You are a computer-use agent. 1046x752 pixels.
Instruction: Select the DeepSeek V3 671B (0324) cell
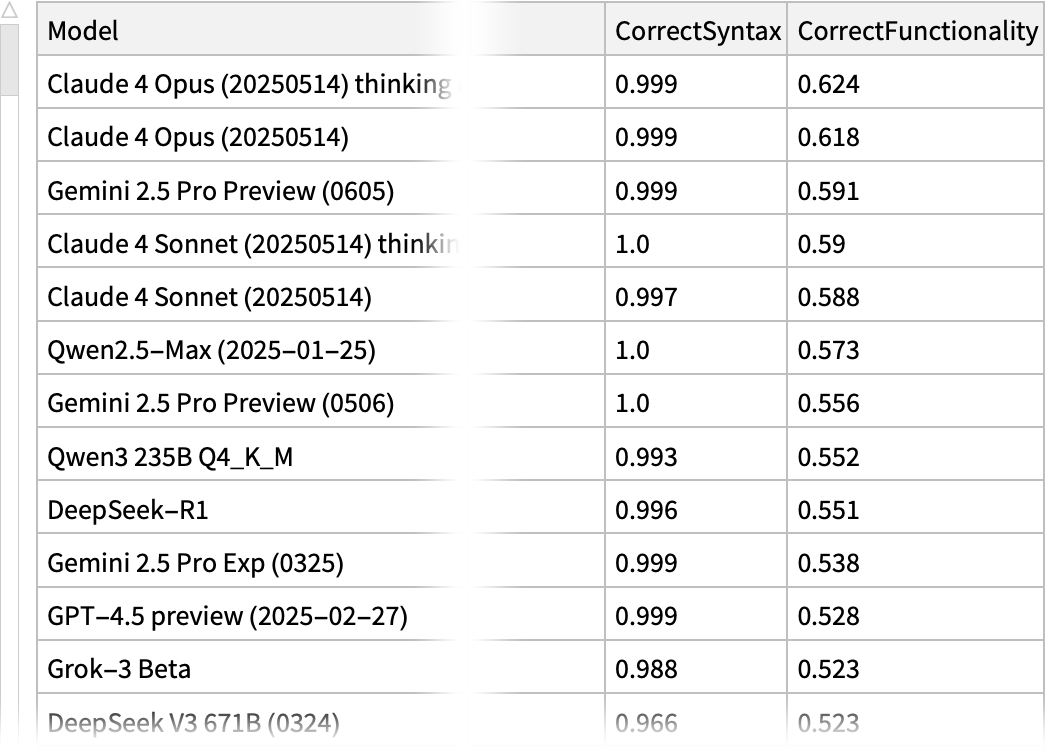pyautogui.click(x=193, y=723)
